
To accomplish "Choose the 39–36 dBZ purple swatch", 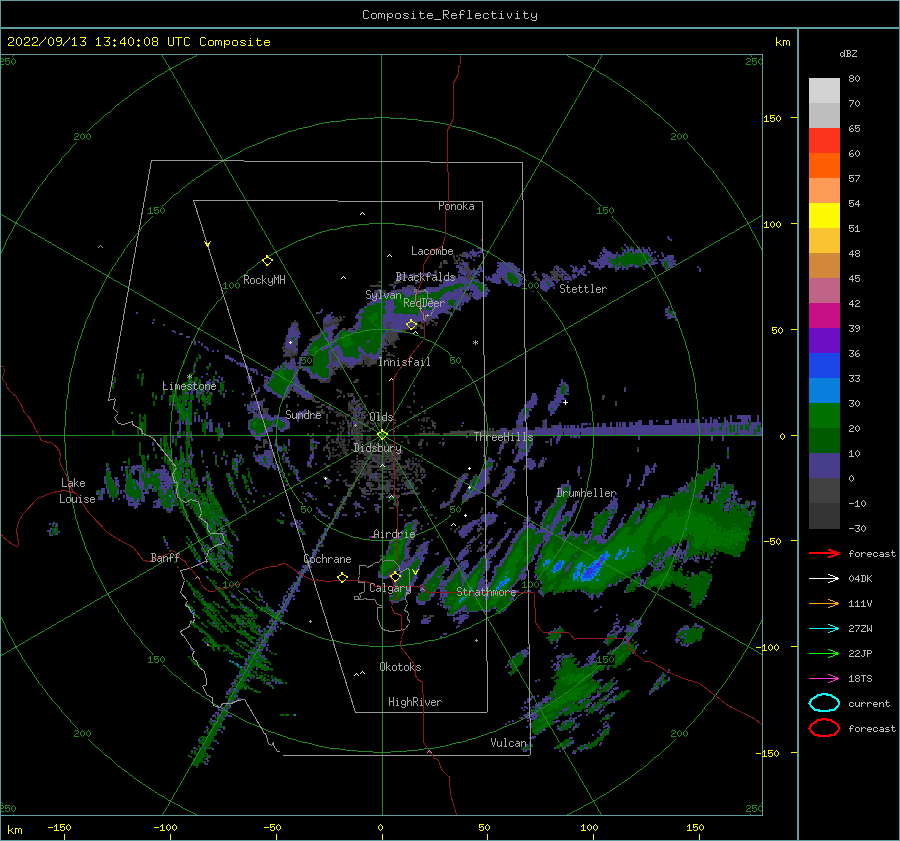I will 824,340.
